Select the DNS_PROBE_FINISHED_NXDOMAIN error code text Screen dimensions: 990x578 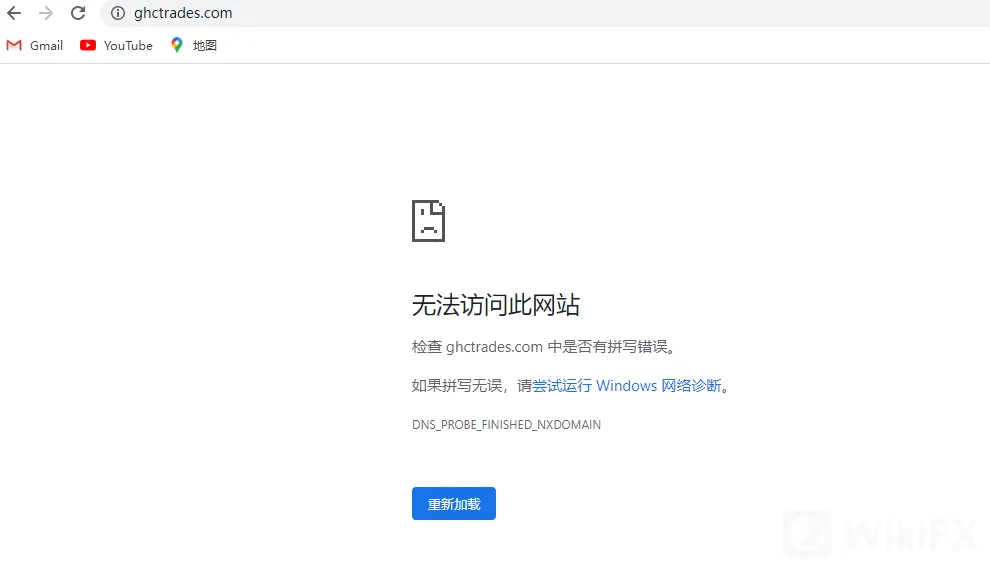coord(506,424)
